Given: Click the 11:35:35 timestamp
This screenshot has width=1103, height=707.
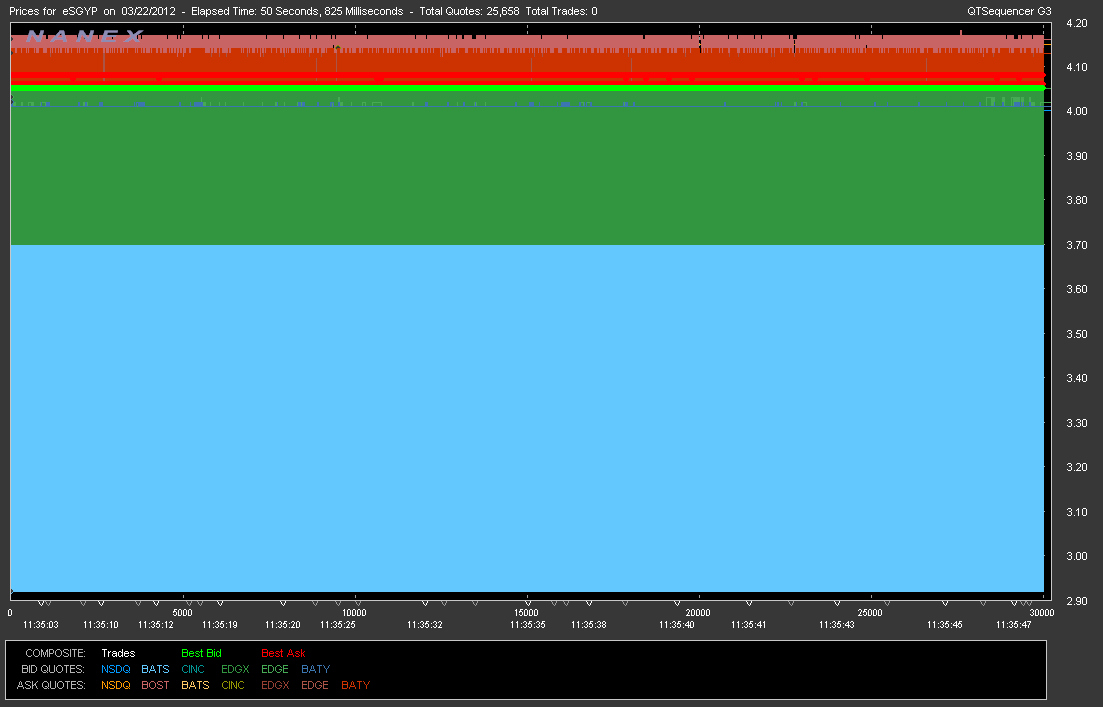Looking at the screenshot, I should click(528, 625).
